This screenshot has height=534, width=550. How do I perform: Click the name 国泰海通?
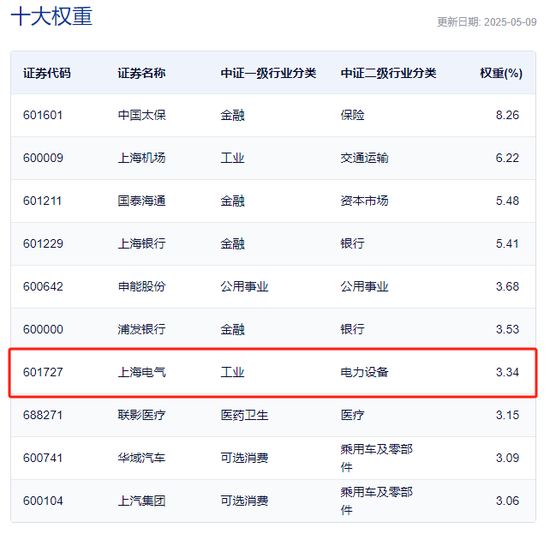pos(142,201)
